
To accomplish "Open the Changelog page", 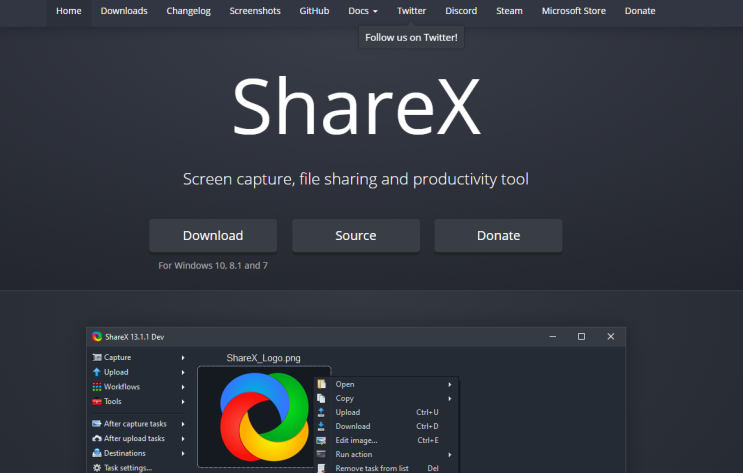I will tap(188, 11).
